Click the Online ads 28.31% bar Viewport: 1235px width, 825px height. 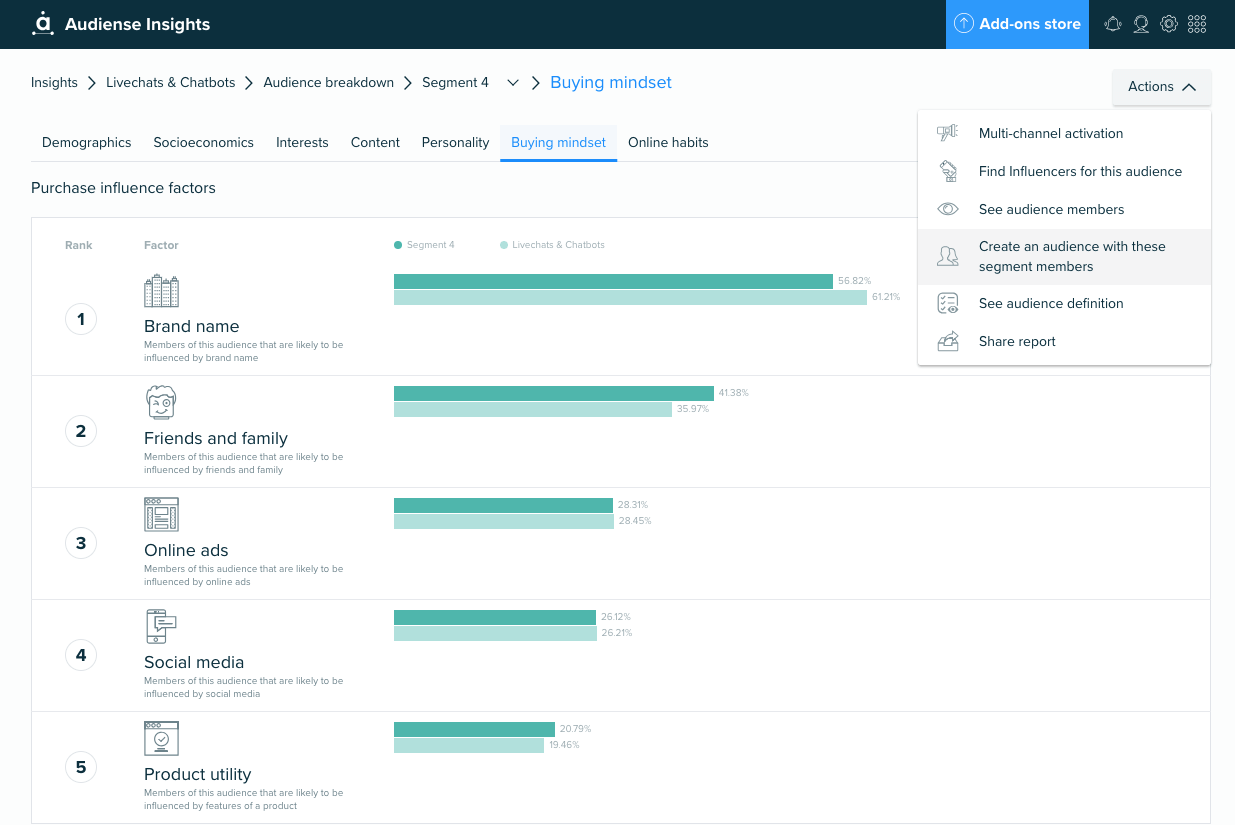(503, 505)
